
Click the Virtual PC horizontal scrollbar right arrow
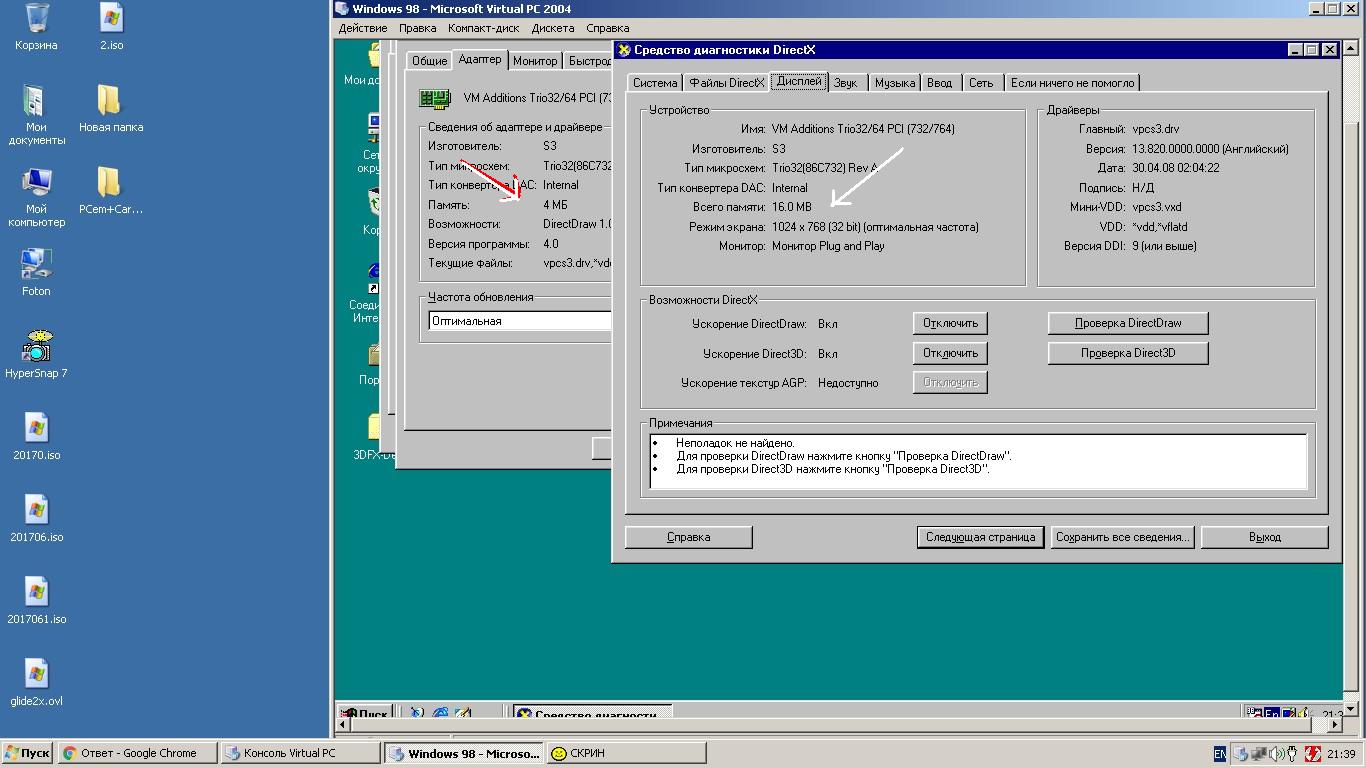click(x=1335, y=725)
